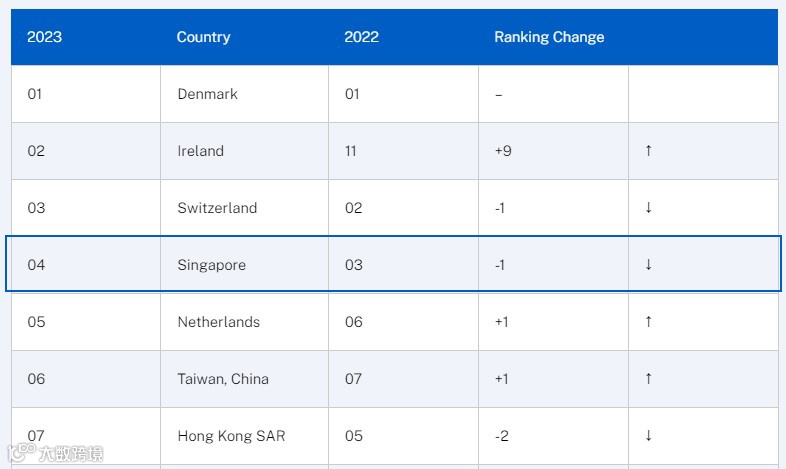Click the +9 ranking change value
The width and height of the screenshot is (786, 469).
click(503, 151)
